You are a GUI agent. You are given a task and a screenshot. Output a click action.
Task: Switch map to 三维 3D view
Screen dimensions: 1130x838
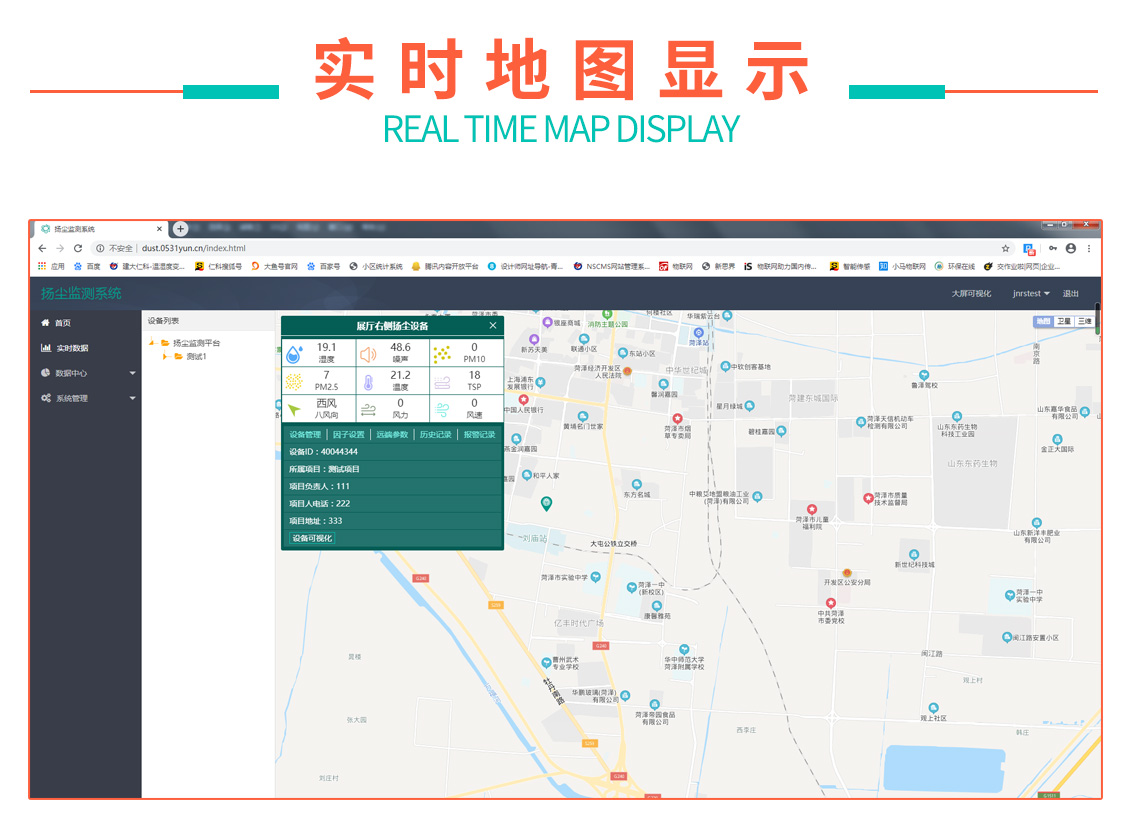coord(1084,321)
